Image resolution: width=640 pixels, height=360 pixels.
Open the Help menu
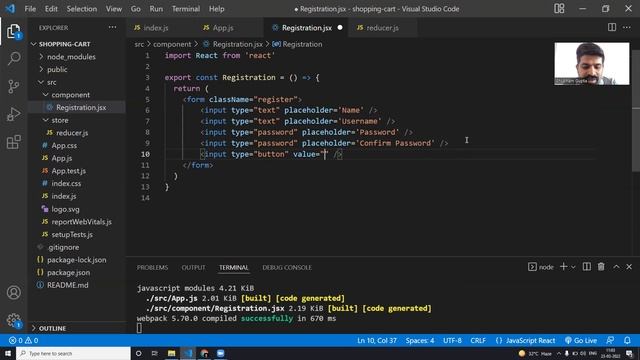tap(216, 9)
